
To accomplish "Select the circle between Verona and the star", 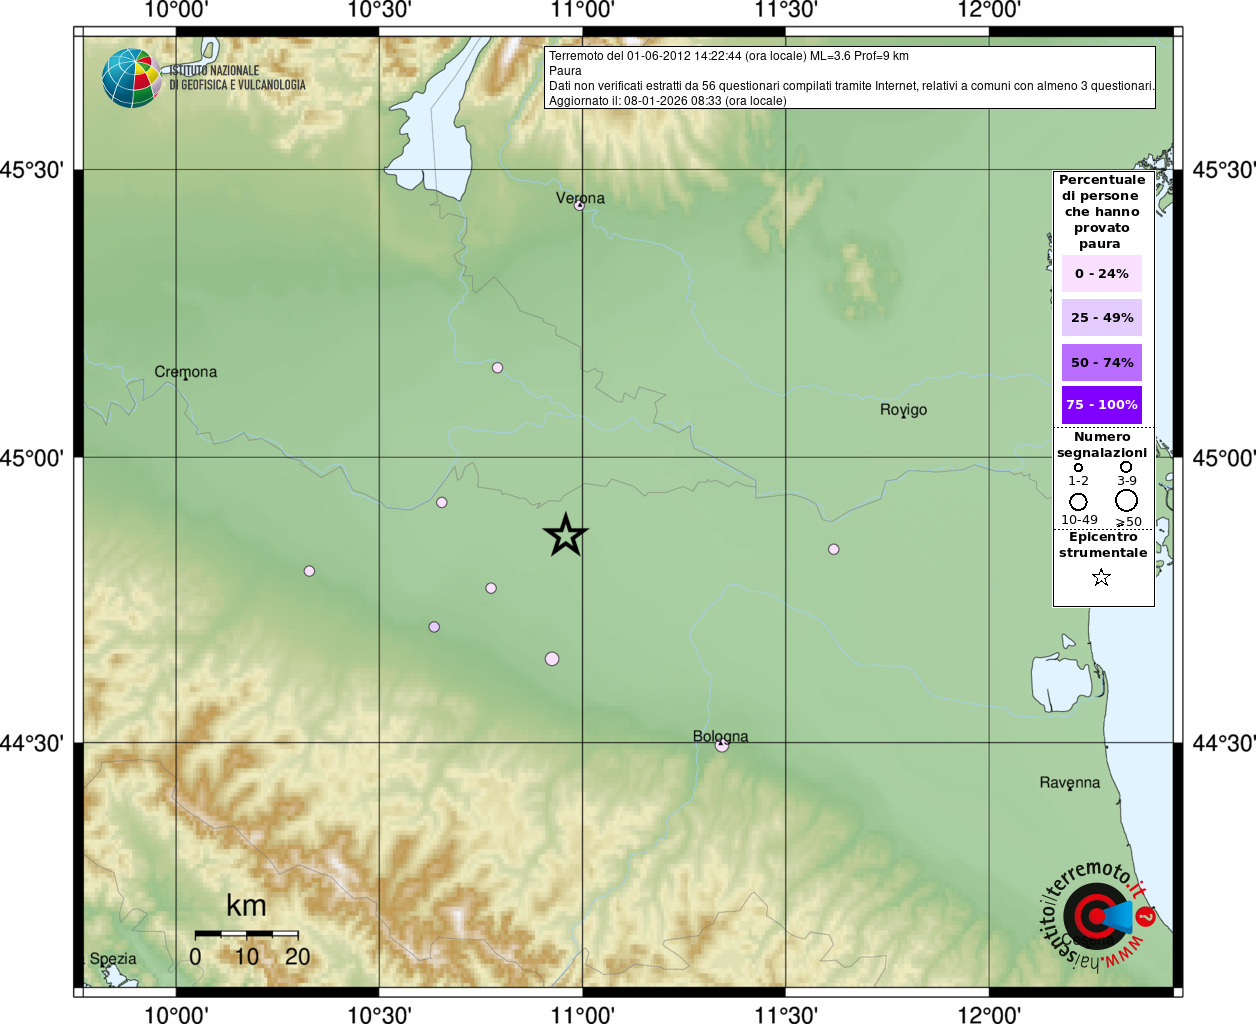I will point(497,368).
